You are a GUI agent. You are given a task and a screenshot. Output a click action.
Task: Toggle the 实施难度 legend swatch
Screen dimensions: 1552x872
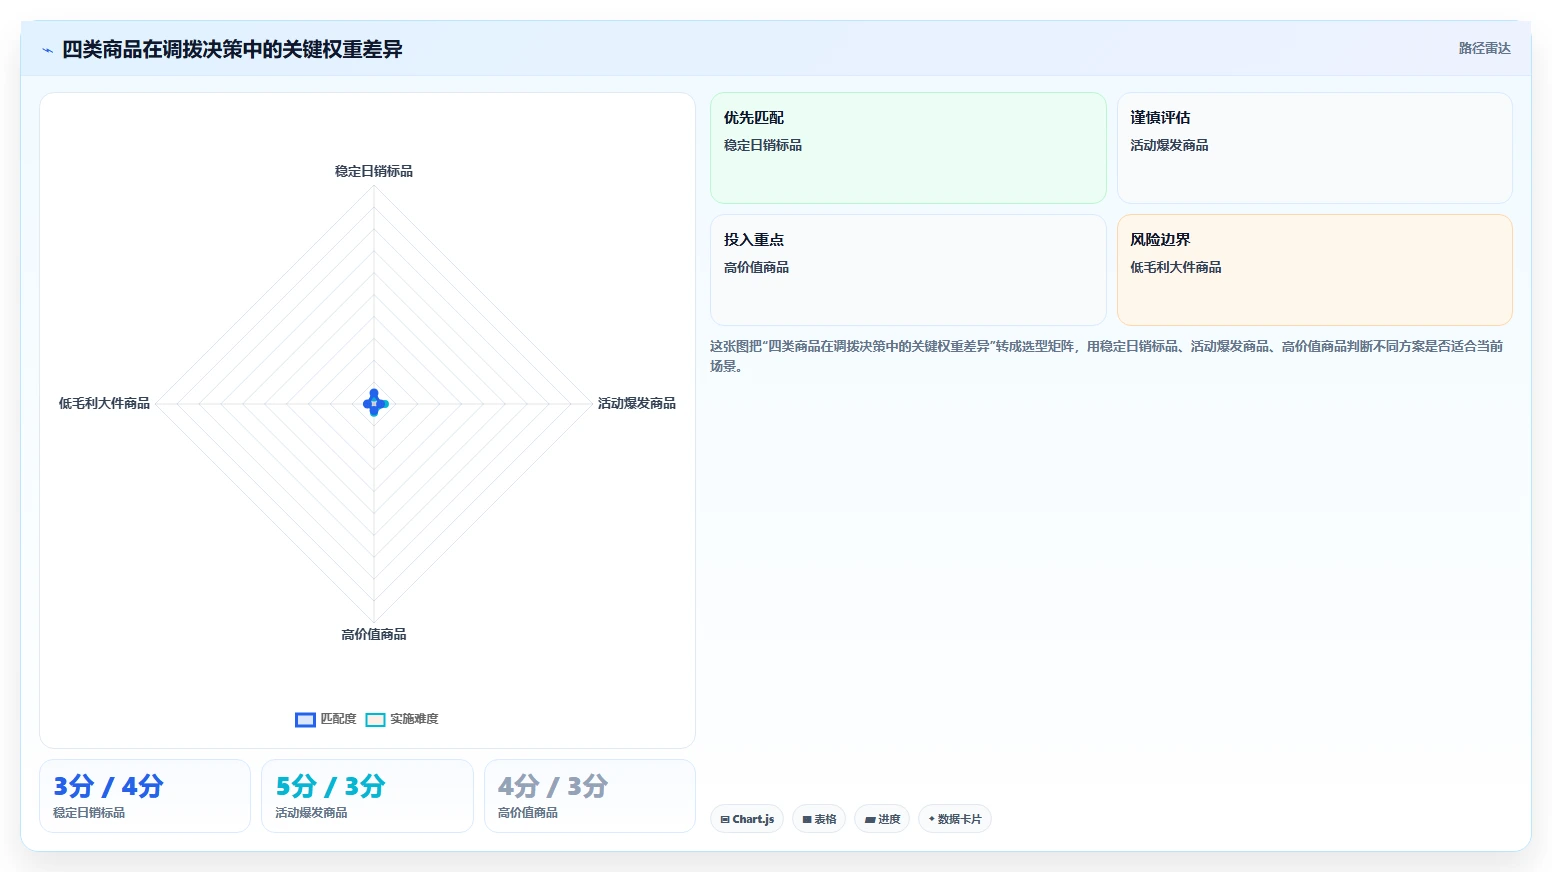coord(375,720)
